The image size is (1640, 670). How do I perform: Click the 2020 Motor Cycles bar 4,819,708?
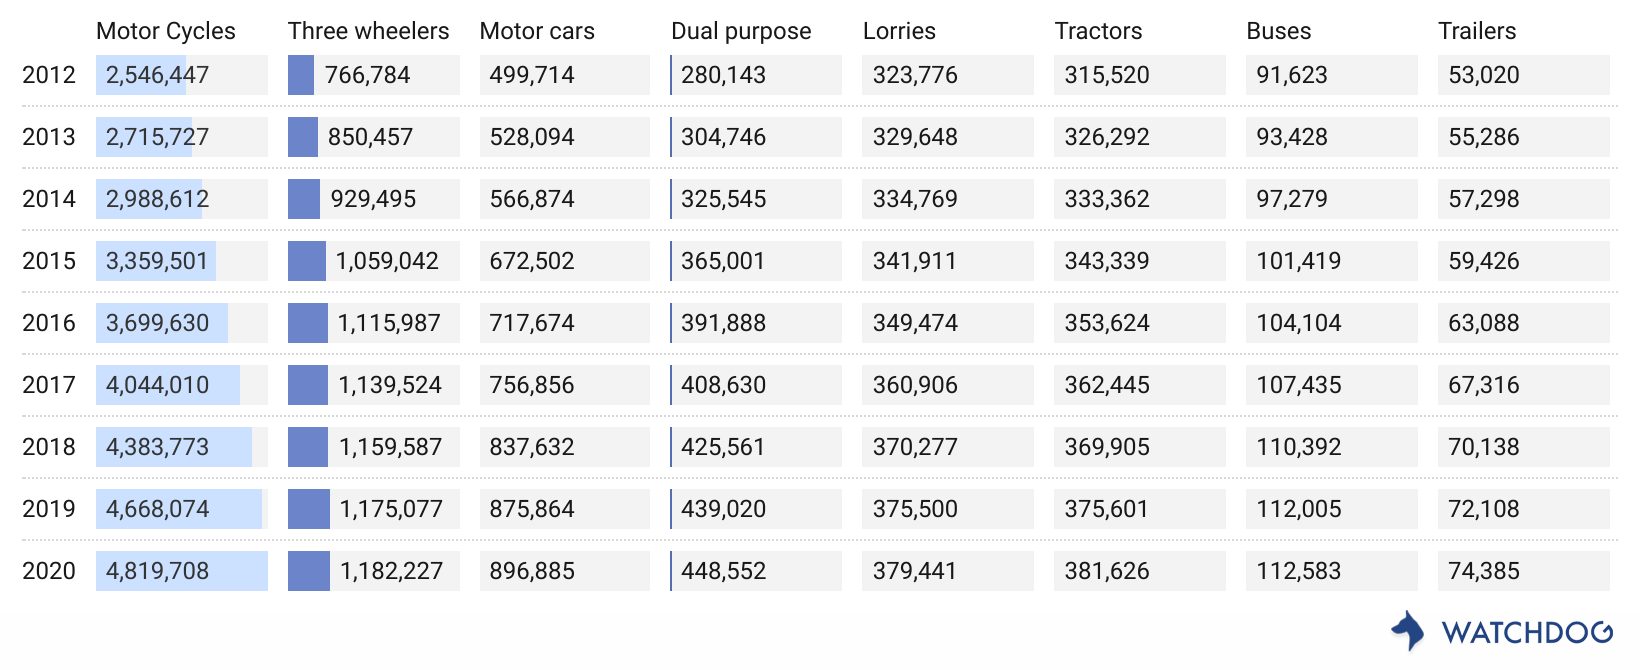tap(182, 571)
